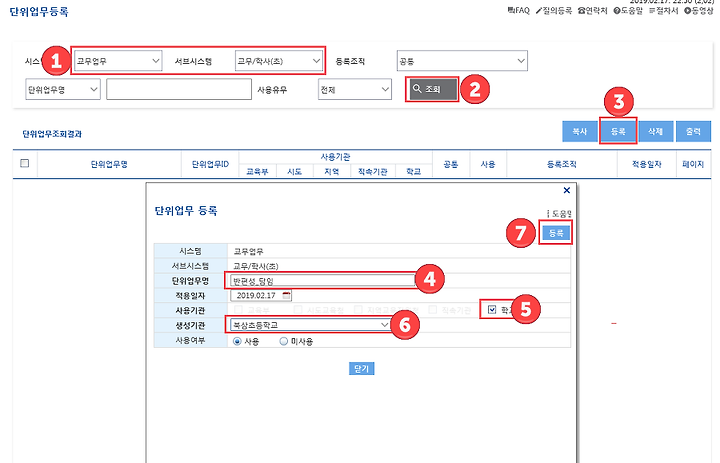Image resolution: width=720 pixels, height=463 pixels.
Task: Open 동영상 (video) link
Action: click(699, 10)
